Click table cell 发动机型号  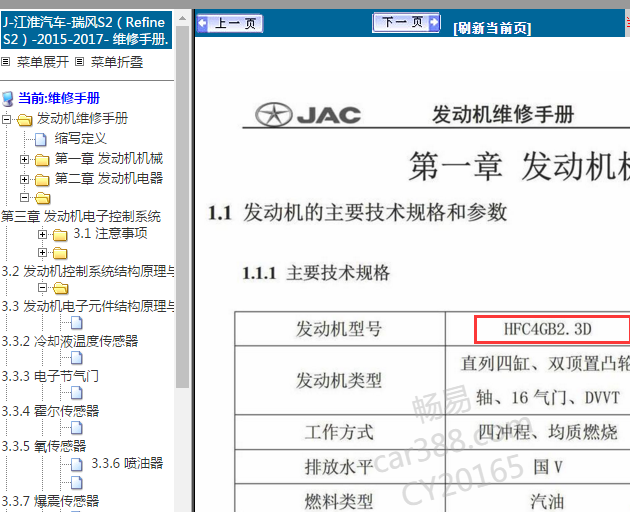click(340, 329)
